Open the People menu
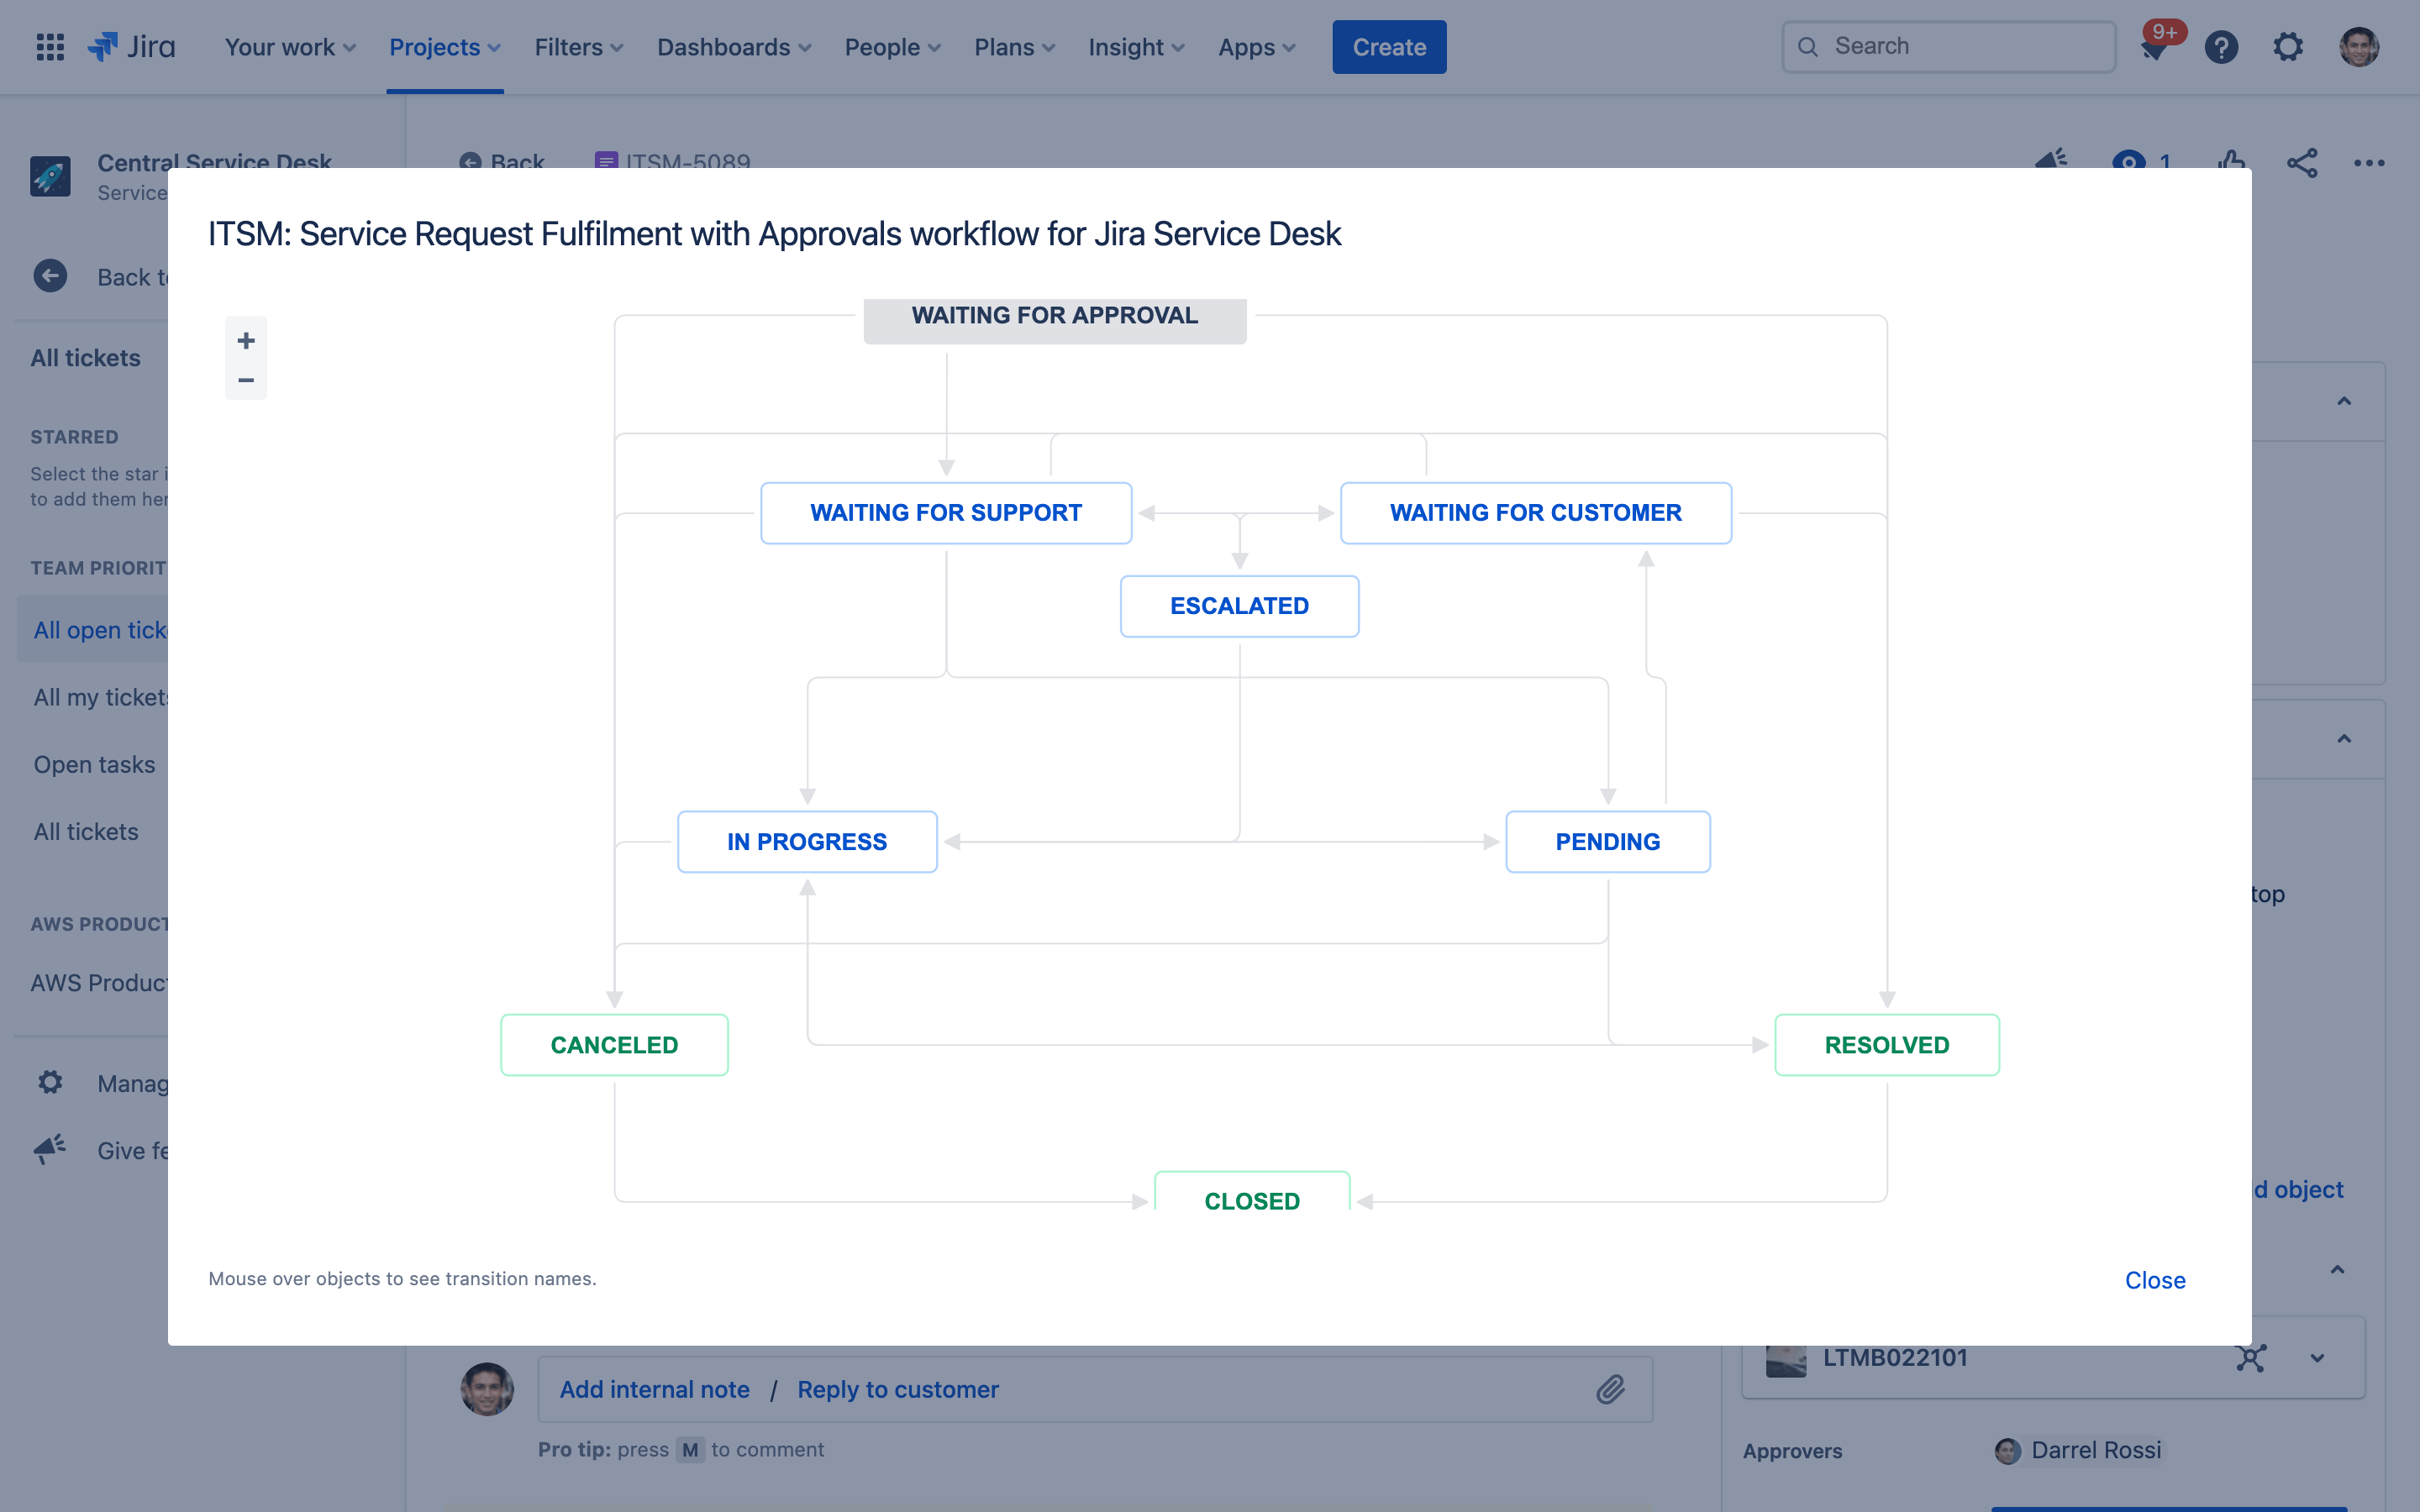This screenshot has width=2420, height=1512. [x=891, y=47]
